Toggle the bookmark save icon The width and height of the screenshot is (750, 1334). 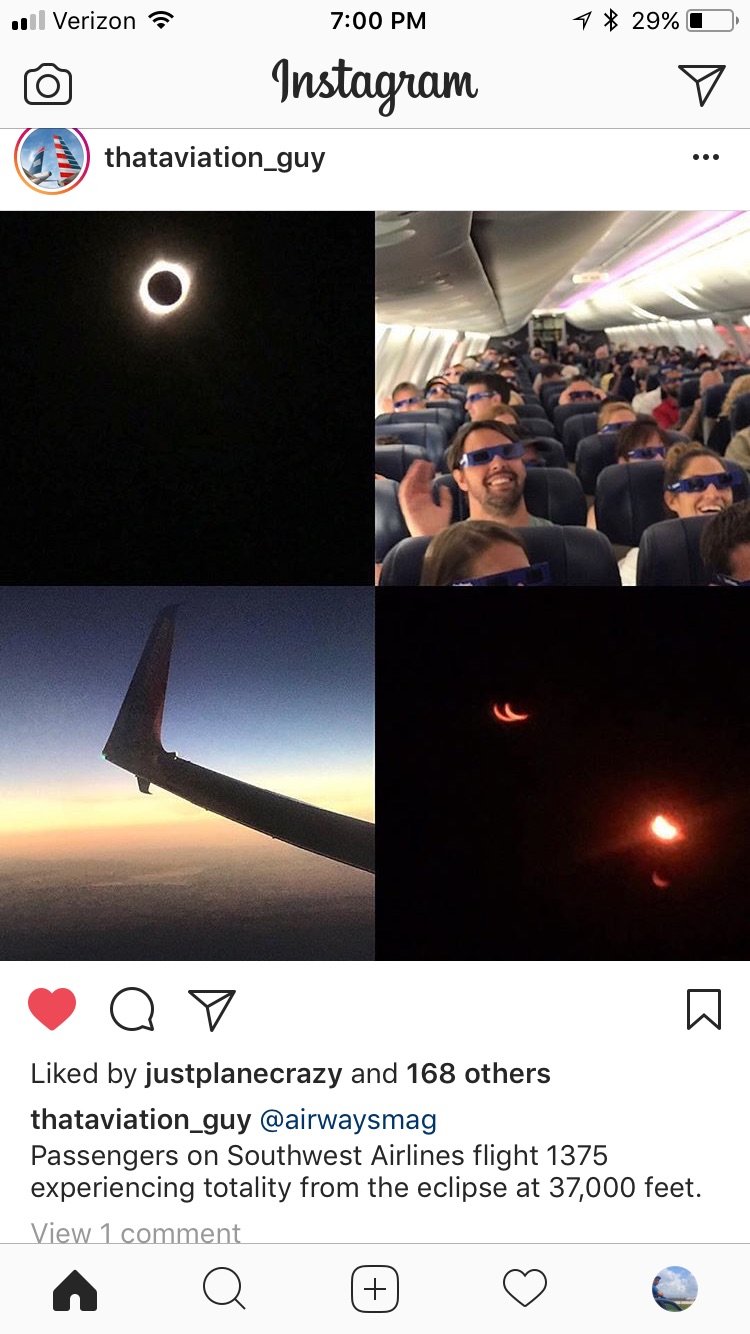point(704,1009)
